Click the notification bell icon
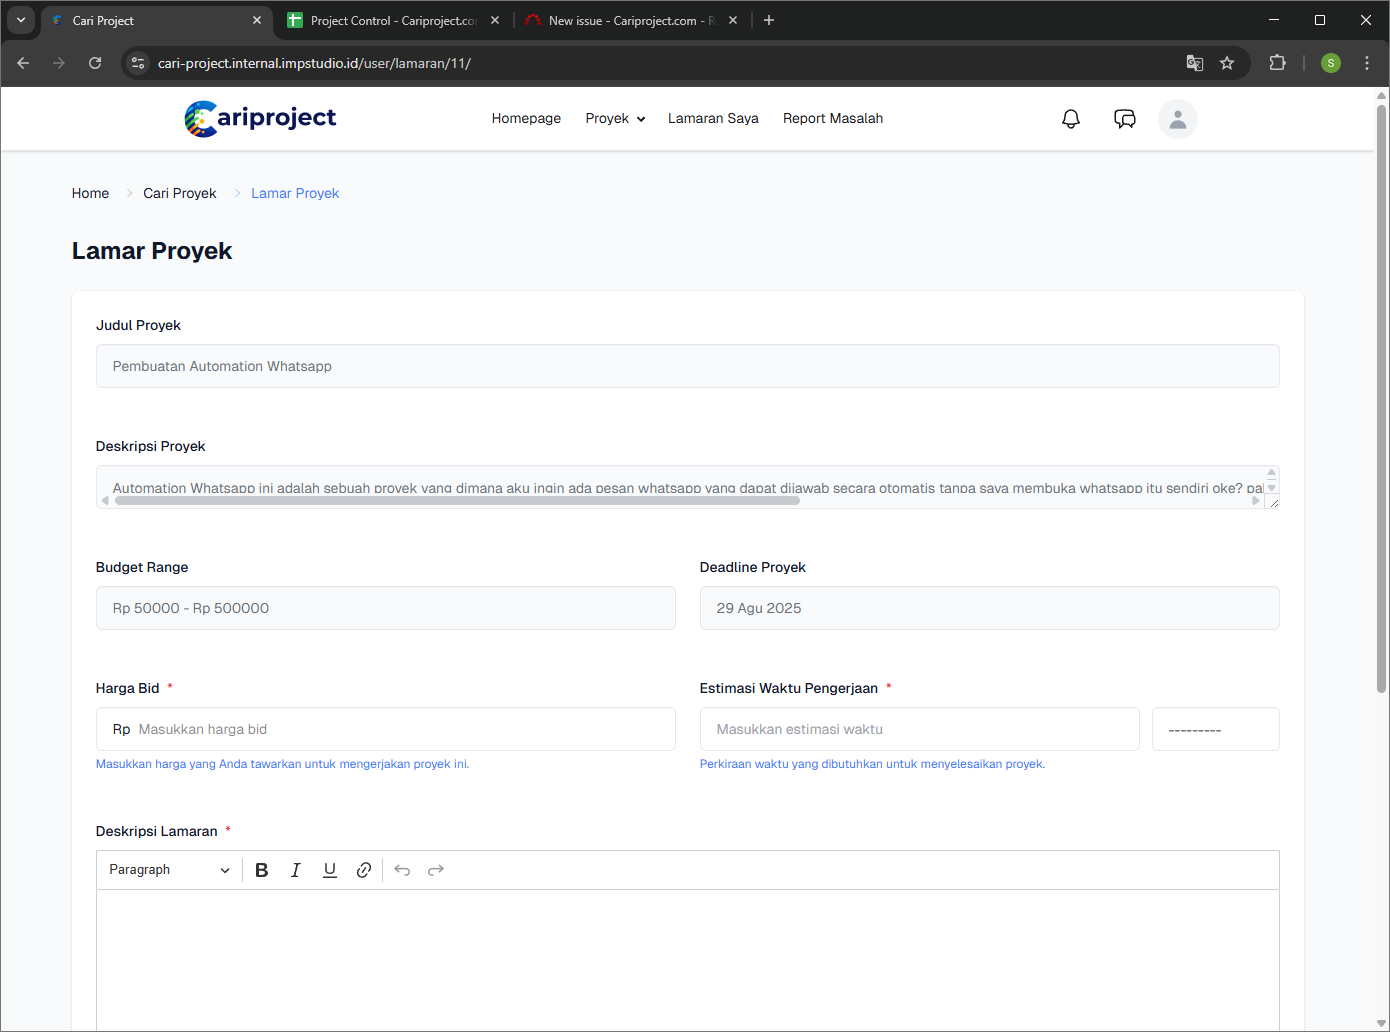Image resolution: width=1390 pixels, height=1032 pixels. (x=1070, y=119)
